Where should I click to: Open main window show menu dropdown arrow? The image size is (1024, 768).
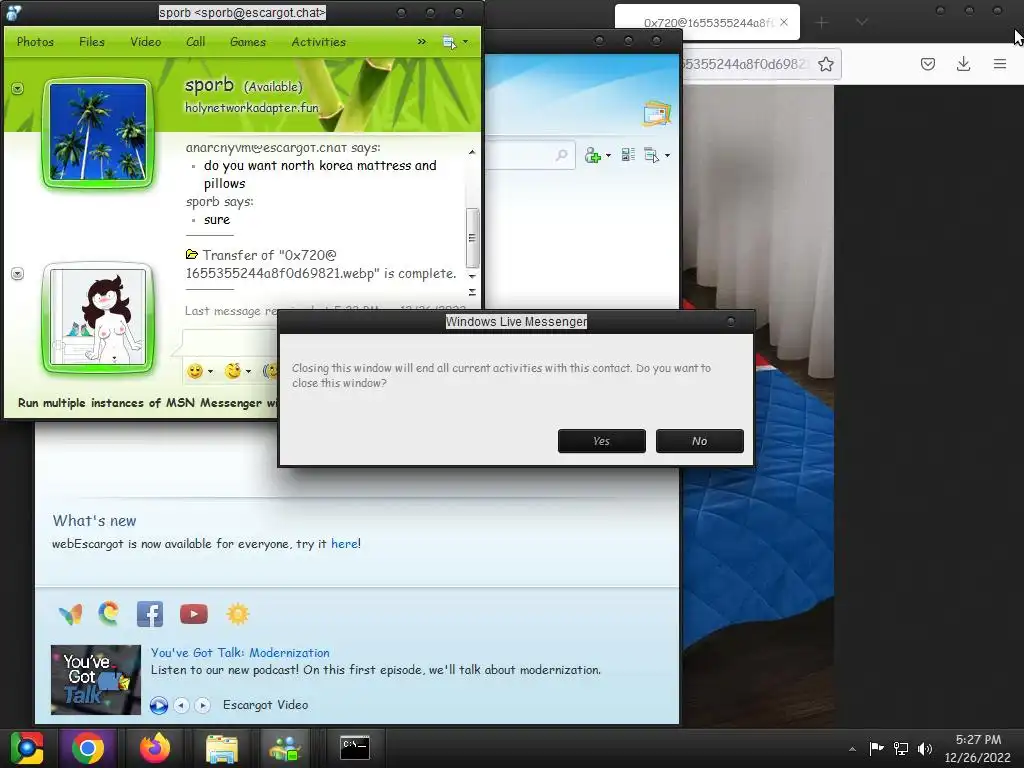coord(667,155)
